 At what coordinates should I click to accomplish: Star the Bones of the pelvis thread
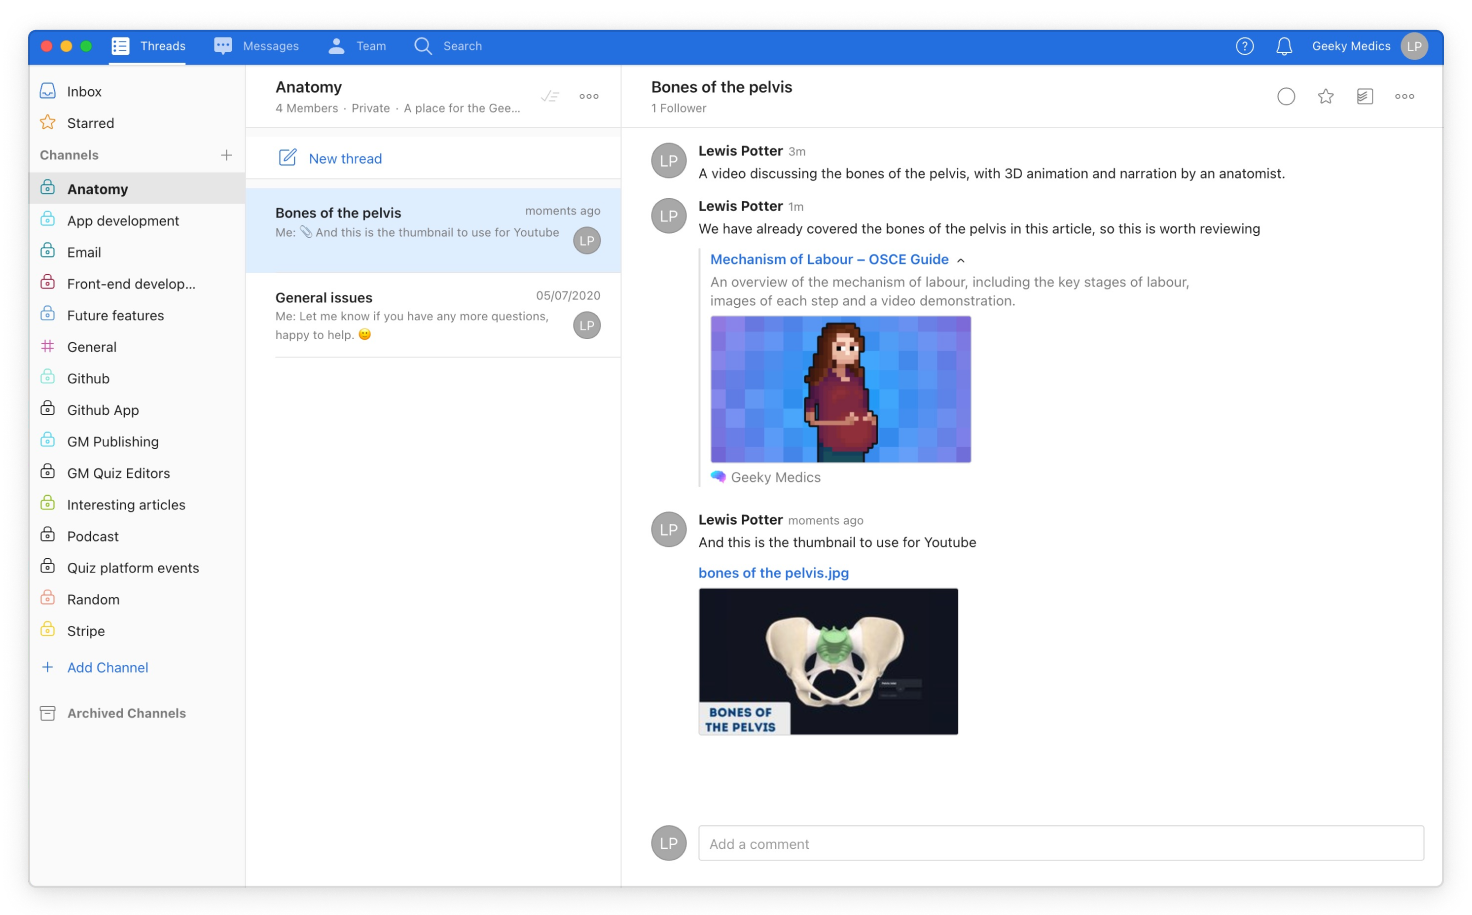(x=1325, y=96)
